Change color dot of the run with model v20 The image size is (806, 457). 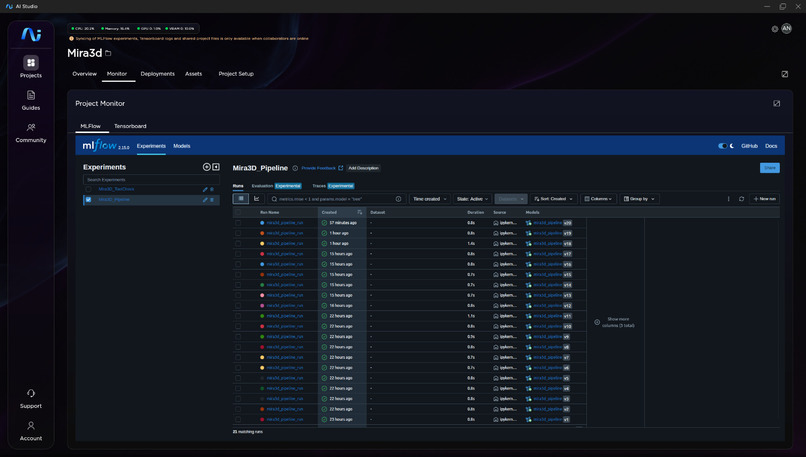262,223
